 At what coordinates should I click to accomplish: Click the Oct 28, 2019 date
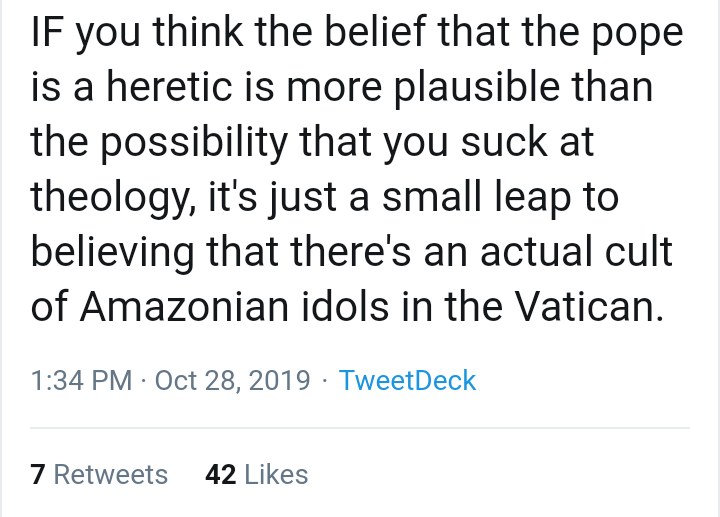pyautogui.click(x=232, y=380)
